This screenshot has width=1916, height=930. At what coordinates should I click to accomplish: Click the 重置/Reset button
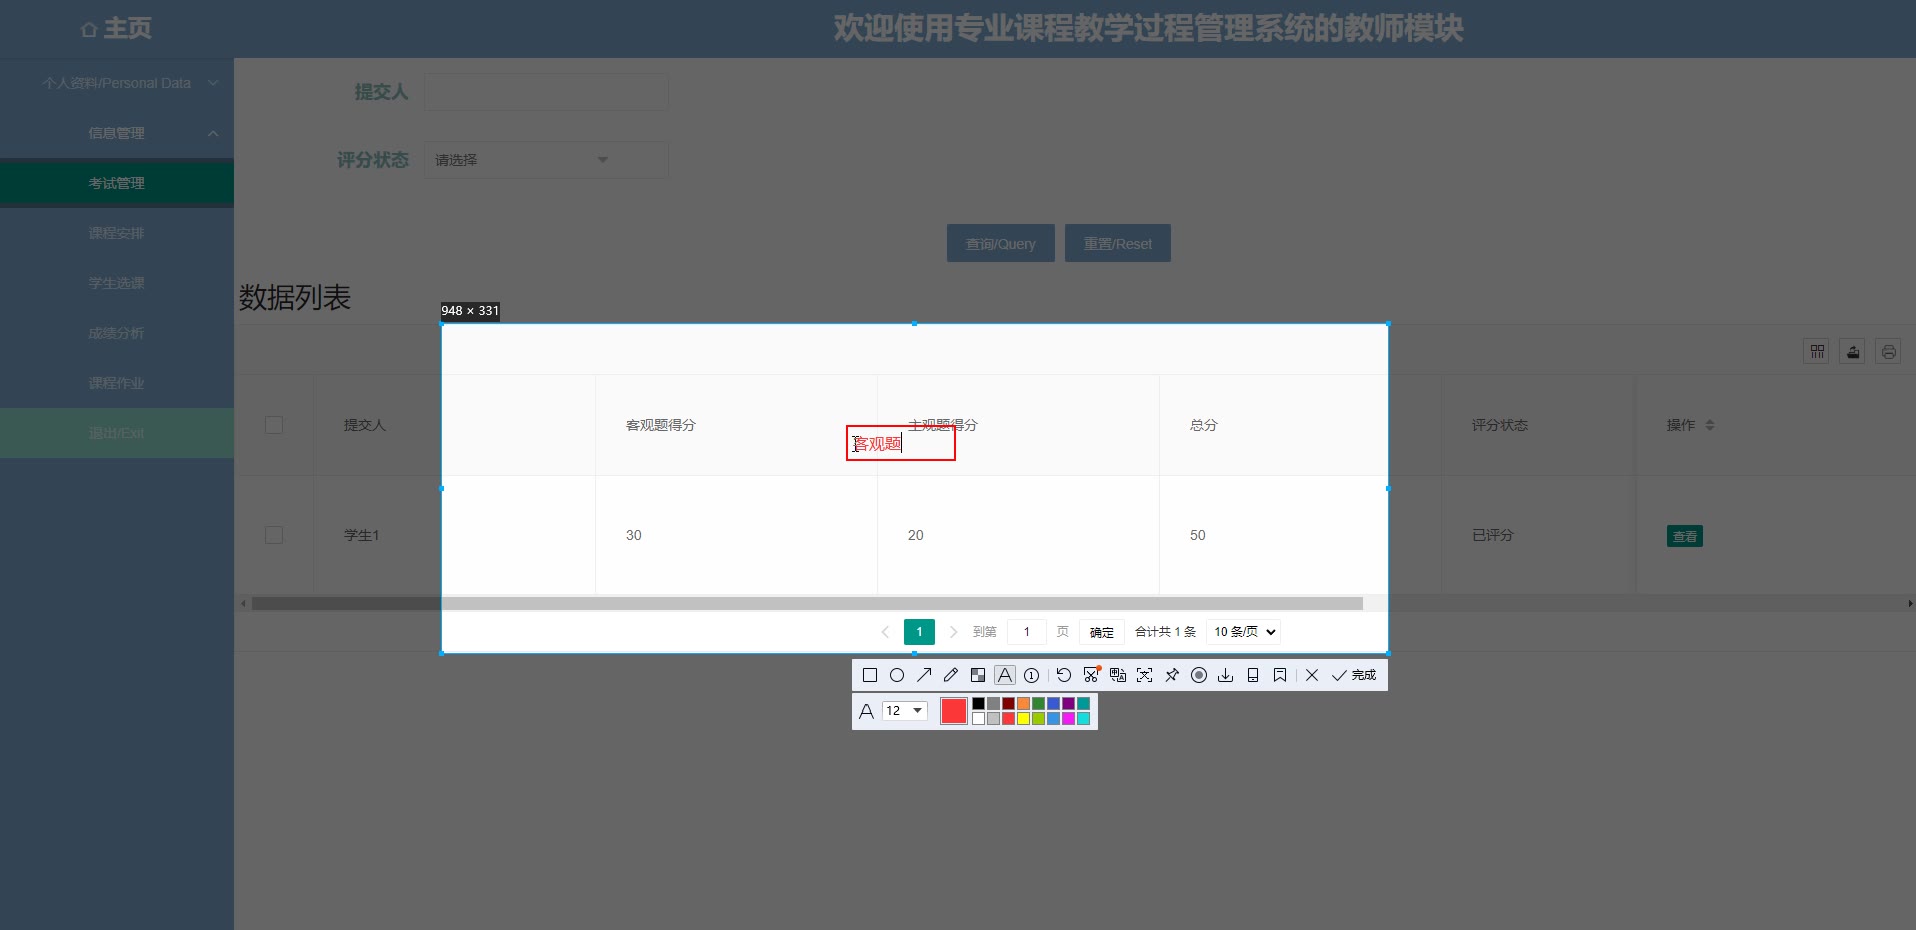pos(1118,243)
